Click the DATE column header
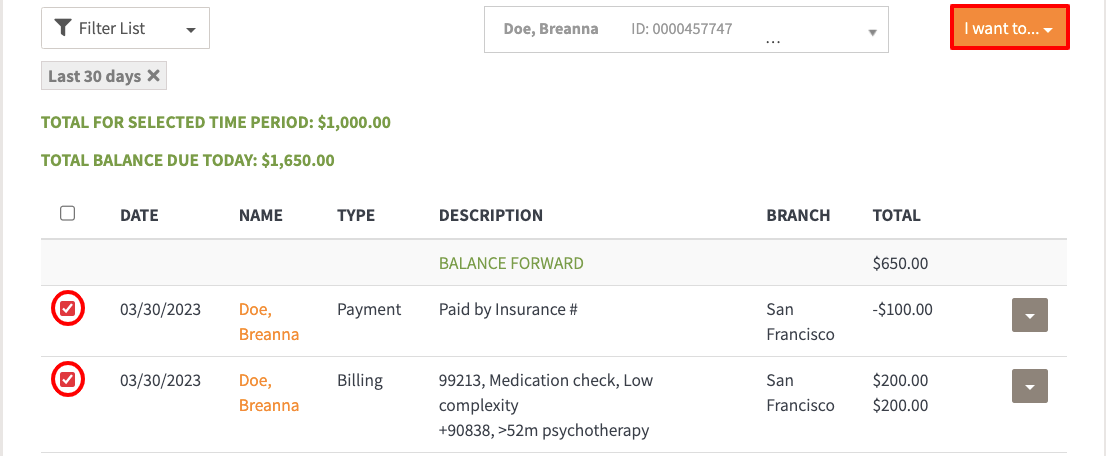Screen dimensions: 1106x456 pos(139,215)
